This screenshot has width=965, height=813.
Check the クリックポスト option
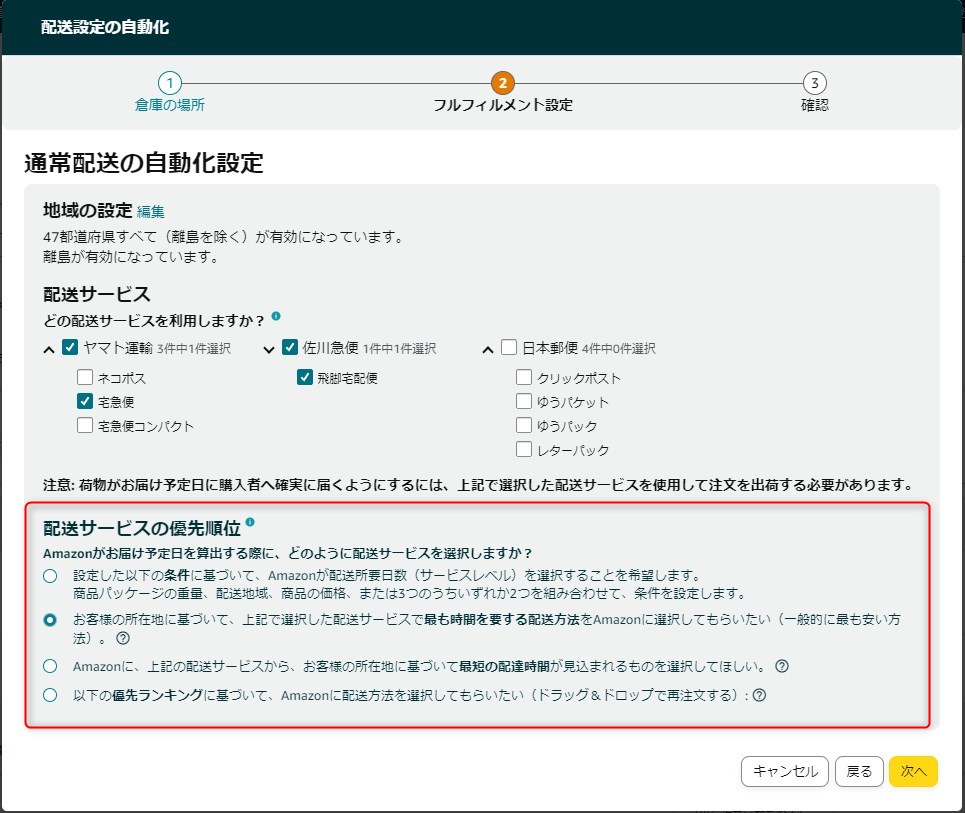[x=524, y=377]
